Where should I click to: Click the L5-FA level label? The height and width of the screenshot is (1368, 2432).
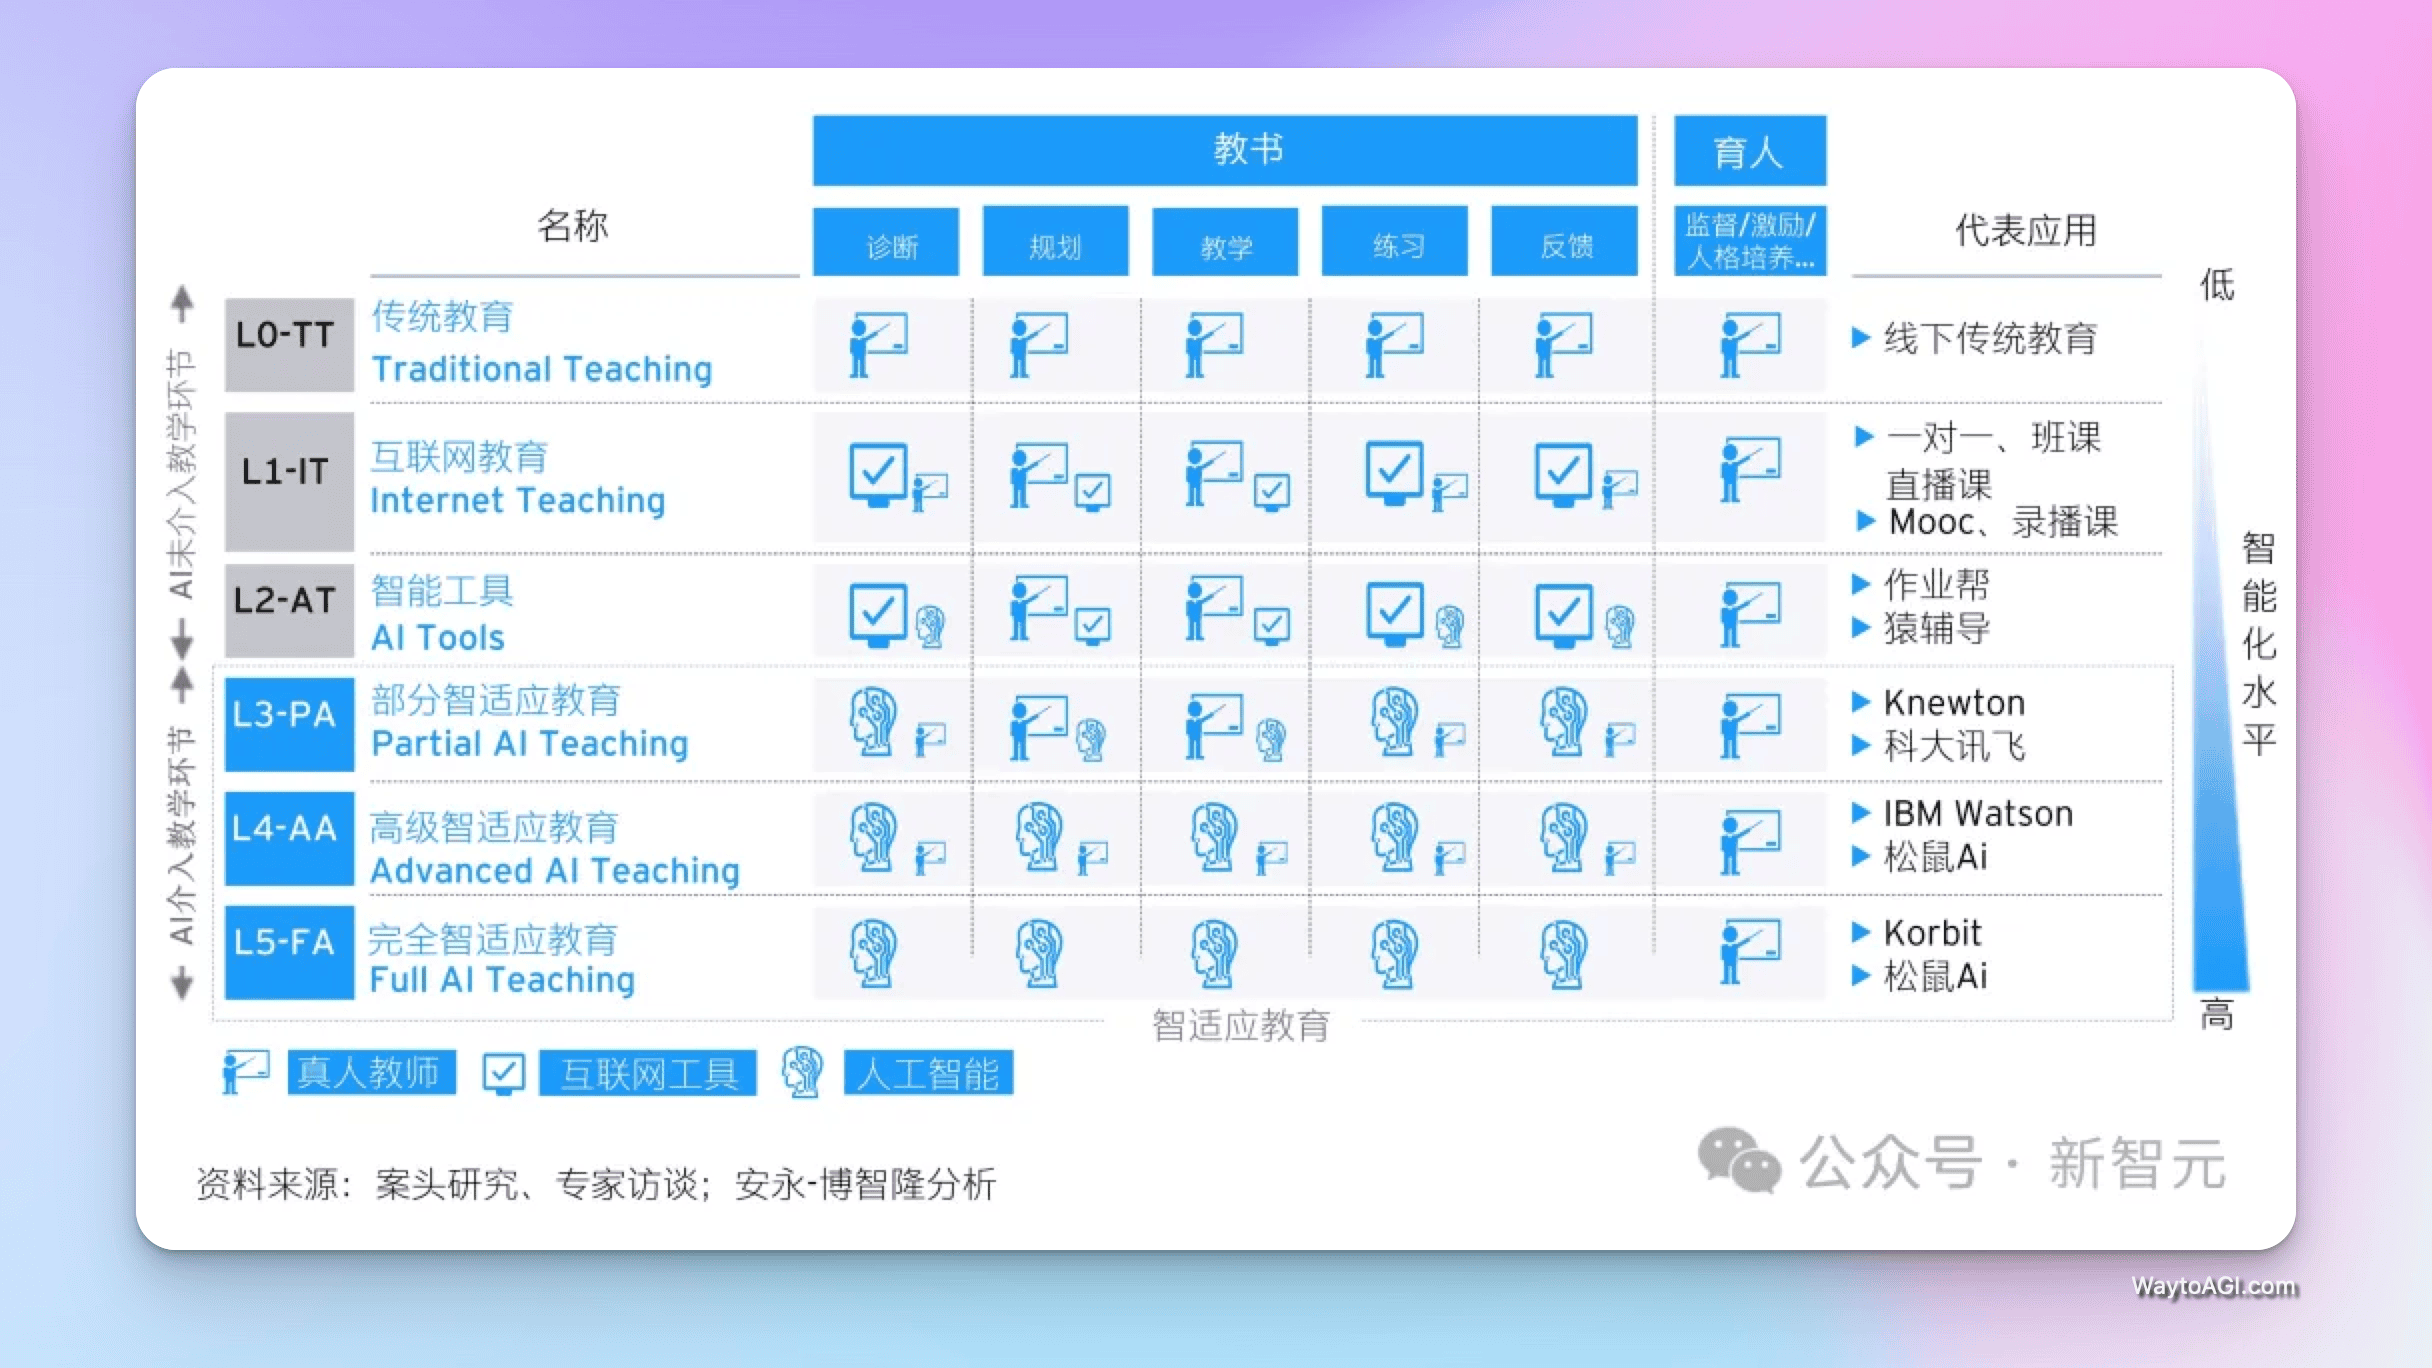(x=289, y=952)
